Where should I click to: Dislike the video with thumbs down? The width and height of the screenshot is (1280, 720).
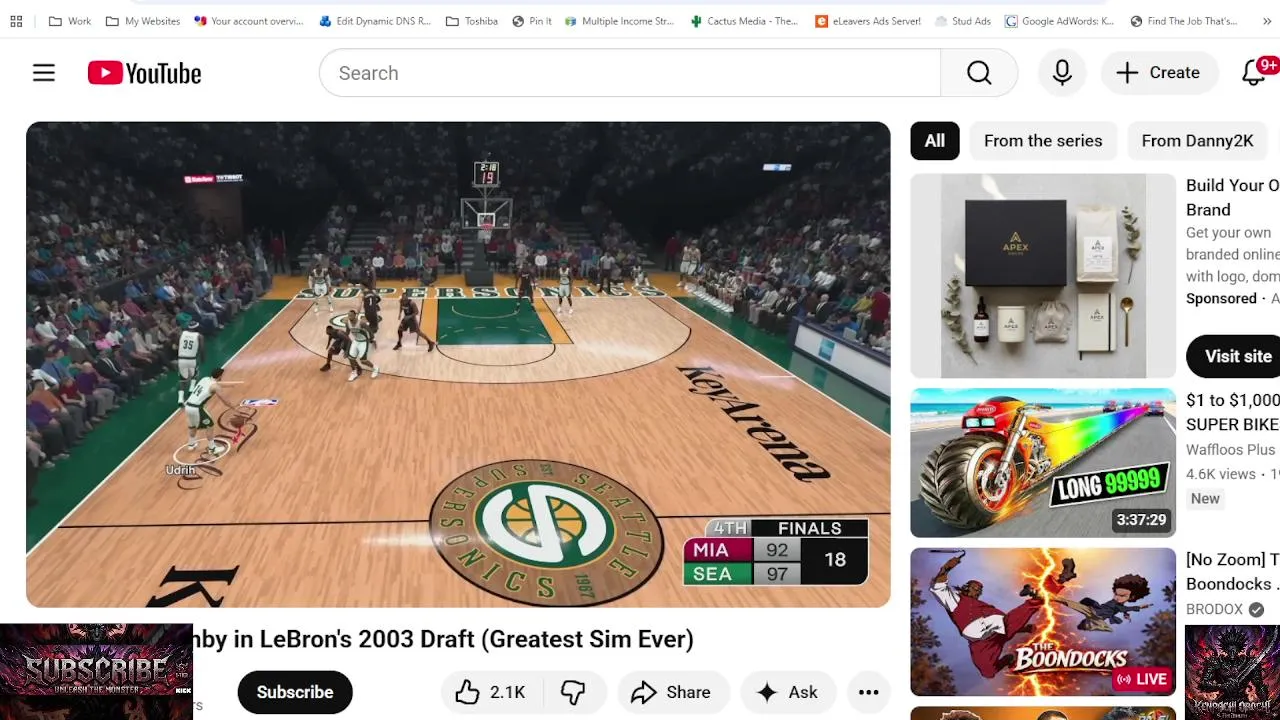573,692
